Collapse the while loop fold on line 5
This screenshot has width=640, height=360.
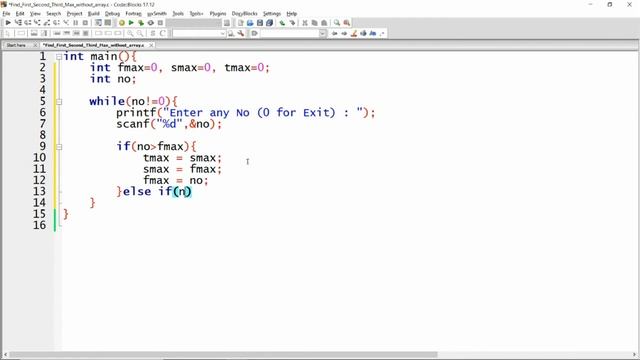[59, 102]
